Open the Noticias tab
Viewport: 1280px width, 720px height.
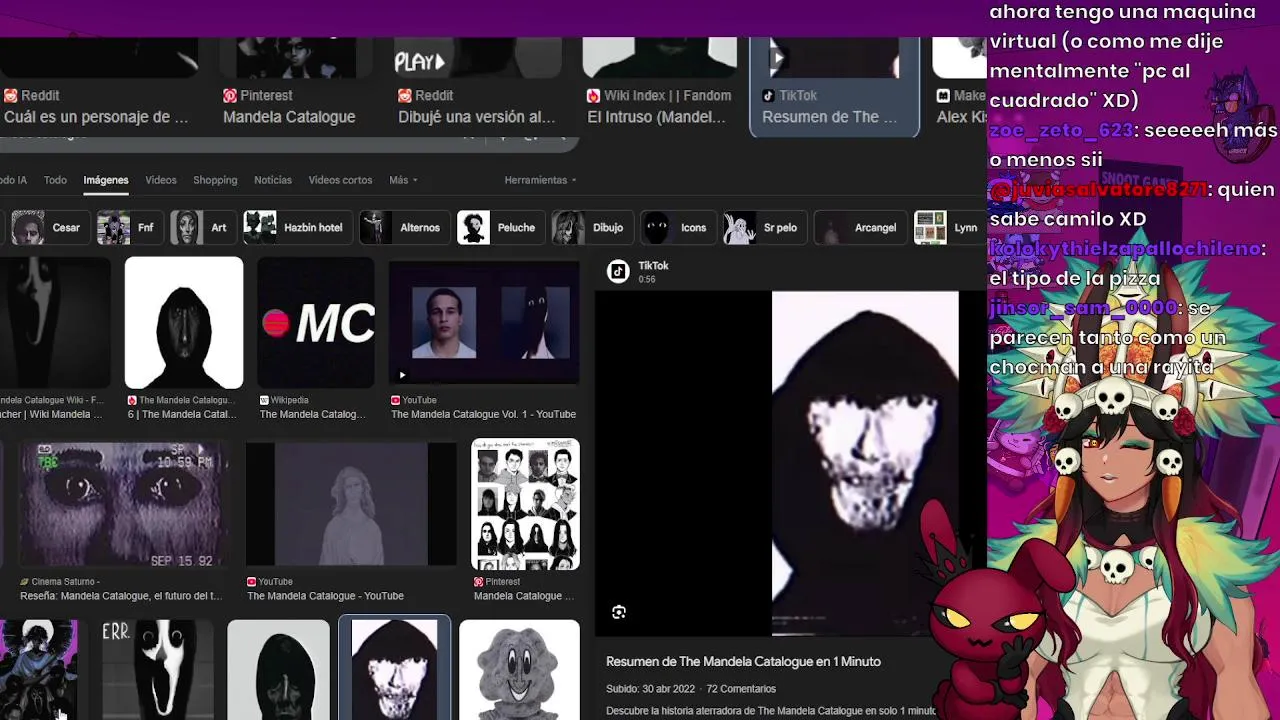[x=273, y=180]
